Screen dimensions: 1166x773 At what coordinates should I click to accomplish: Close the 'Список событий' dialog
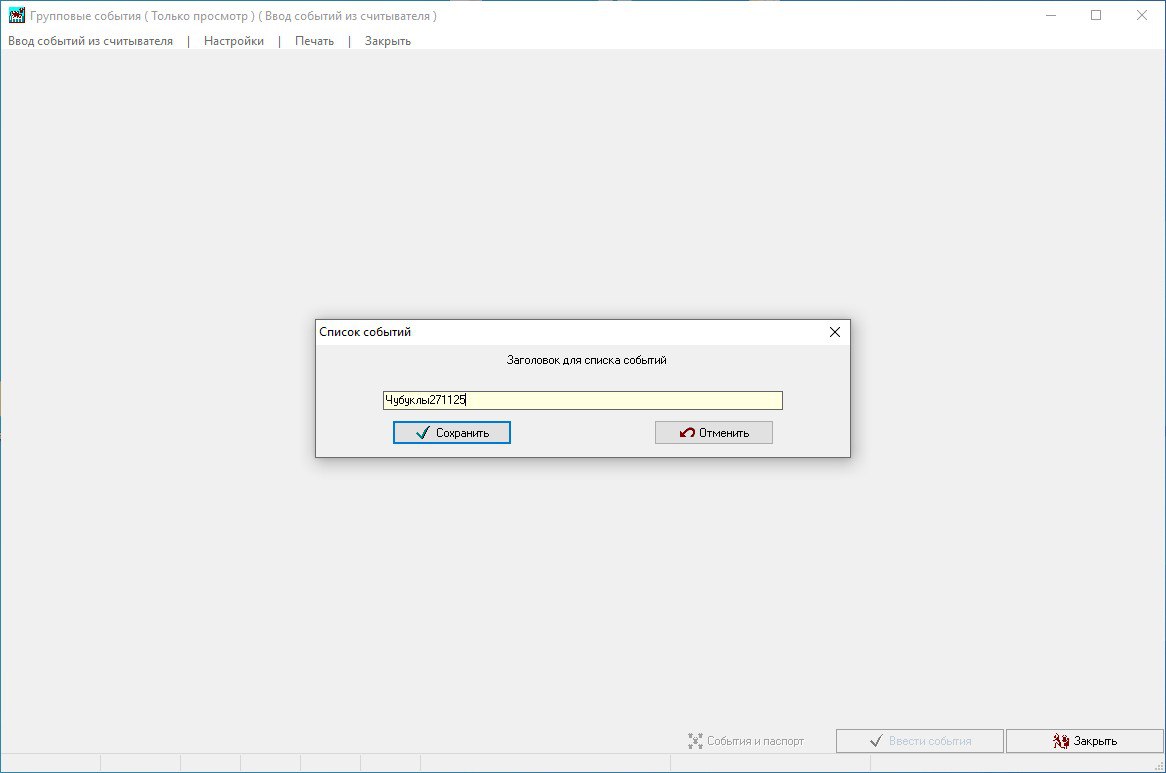pyautogui.click(x=834, y=332)
